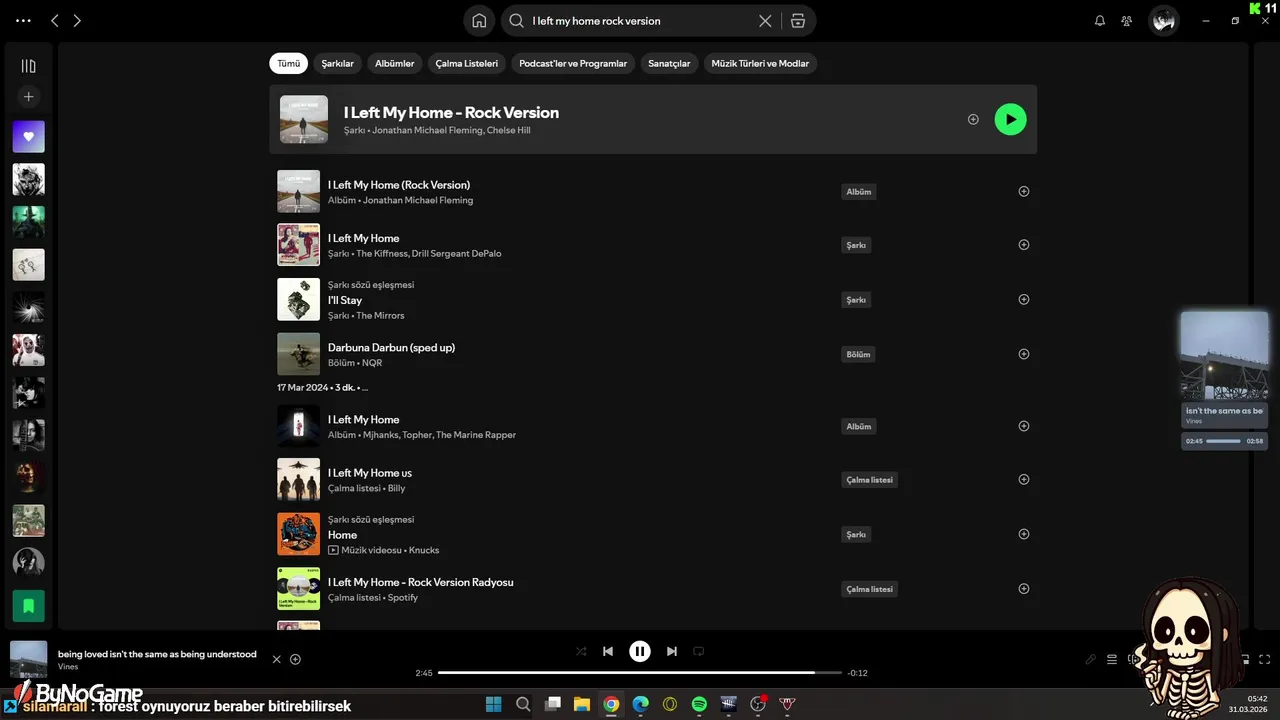Open notifications bell icon
This screenshot has width=1280, height=720.
[1100, 20]
